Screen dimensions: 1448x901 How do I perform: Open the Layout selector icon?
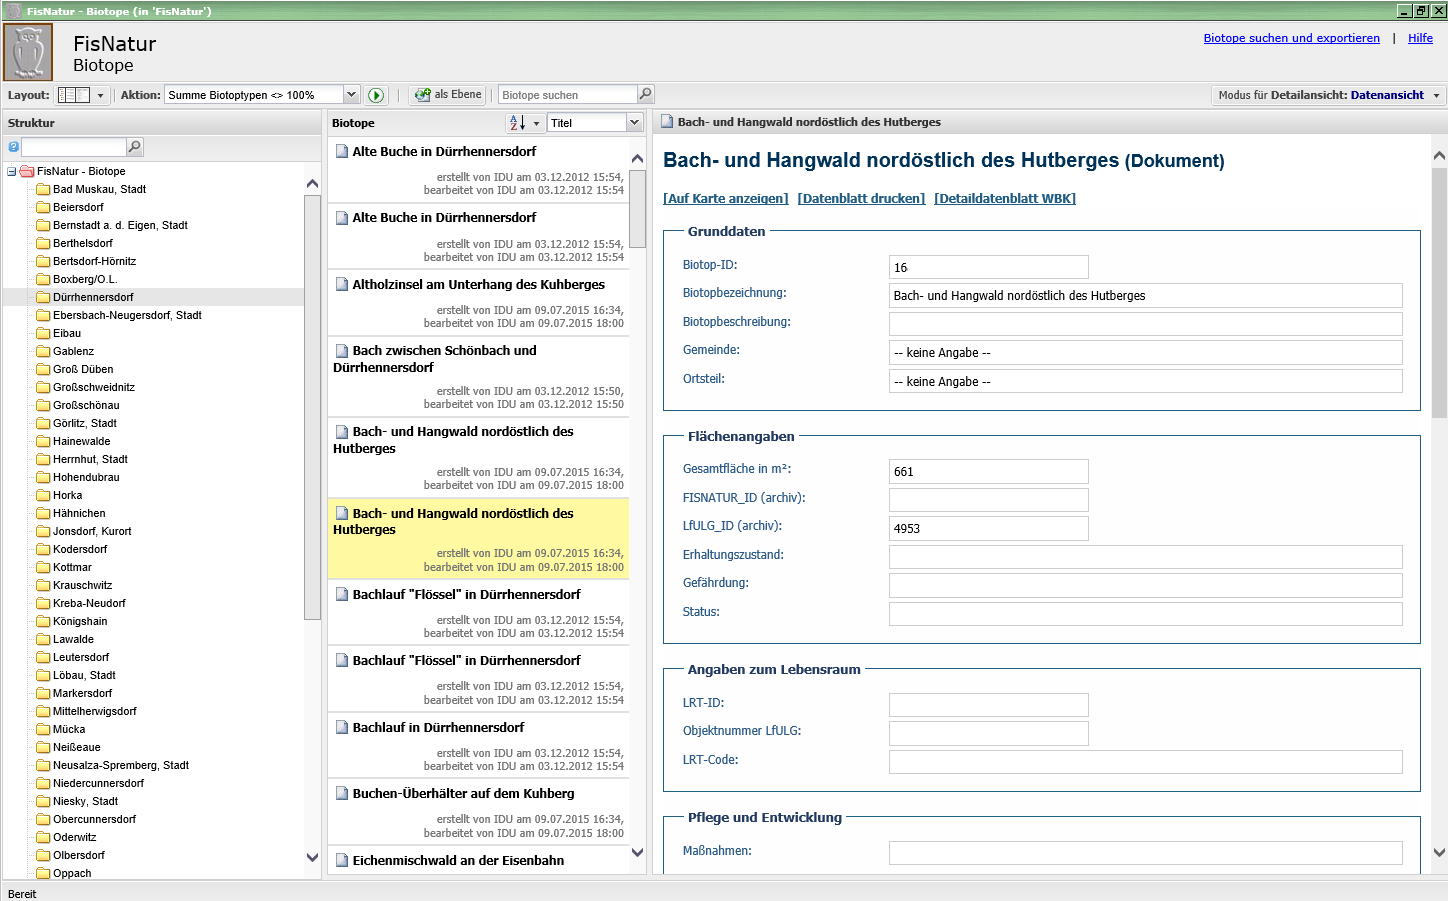75,95
